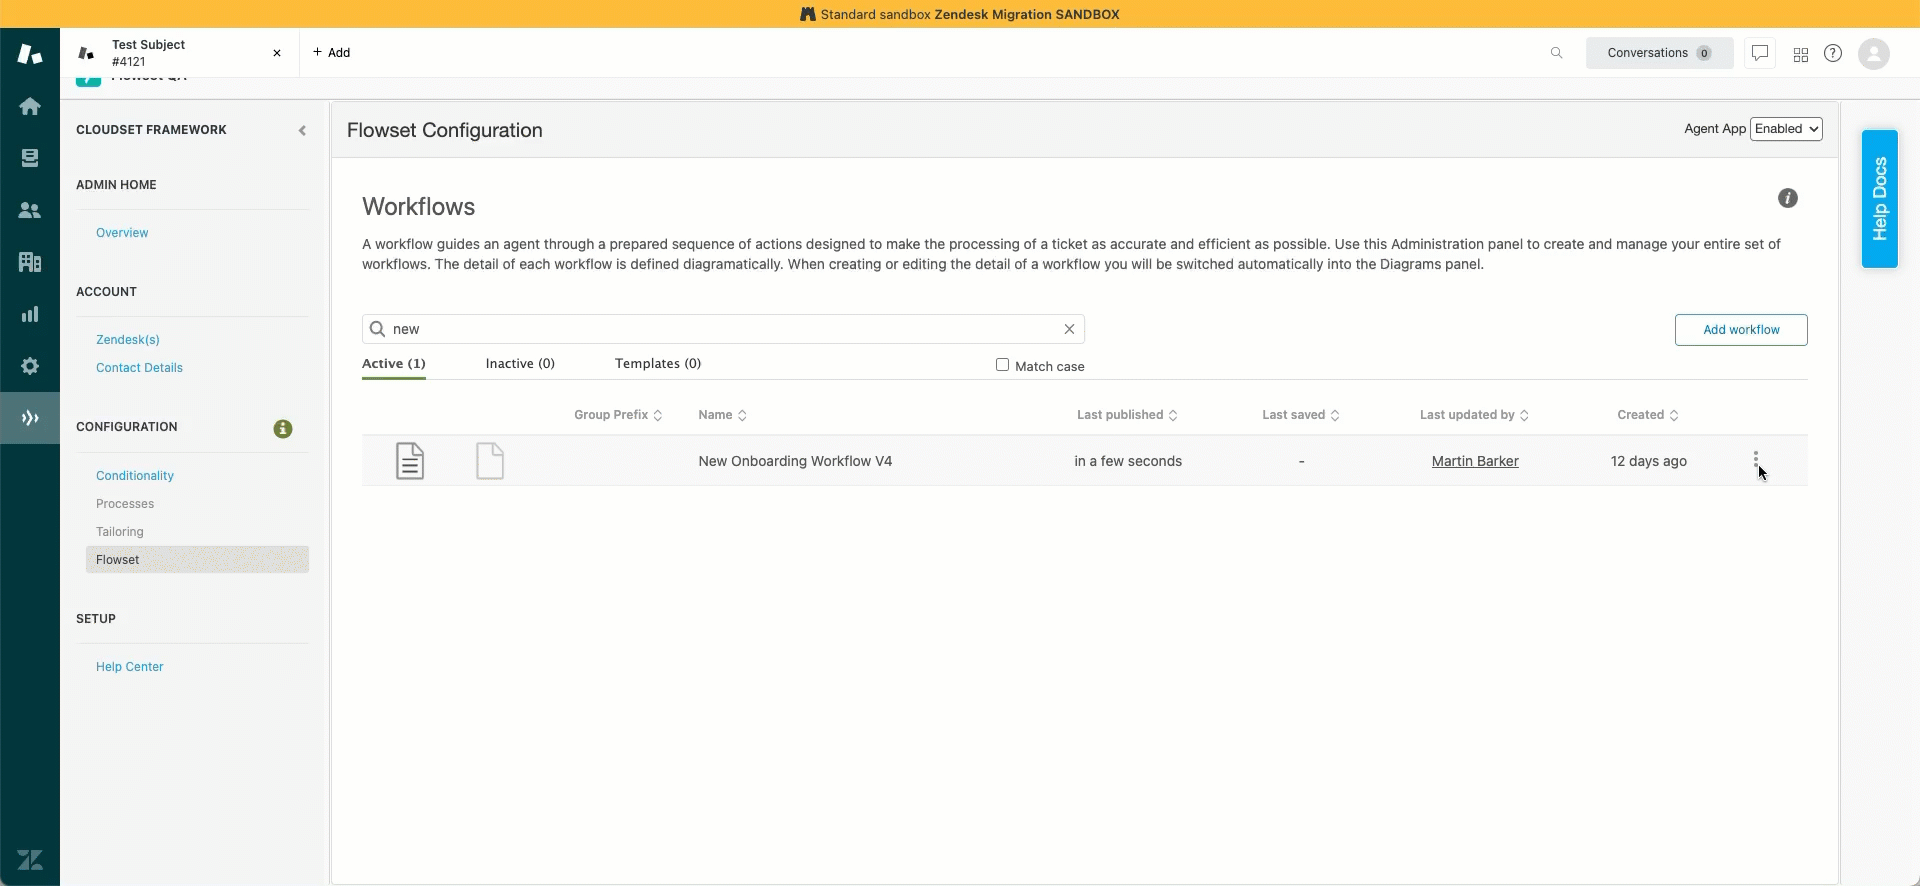
Task: Click in the workflow search field containing 'new'
Action: [723, 329]
